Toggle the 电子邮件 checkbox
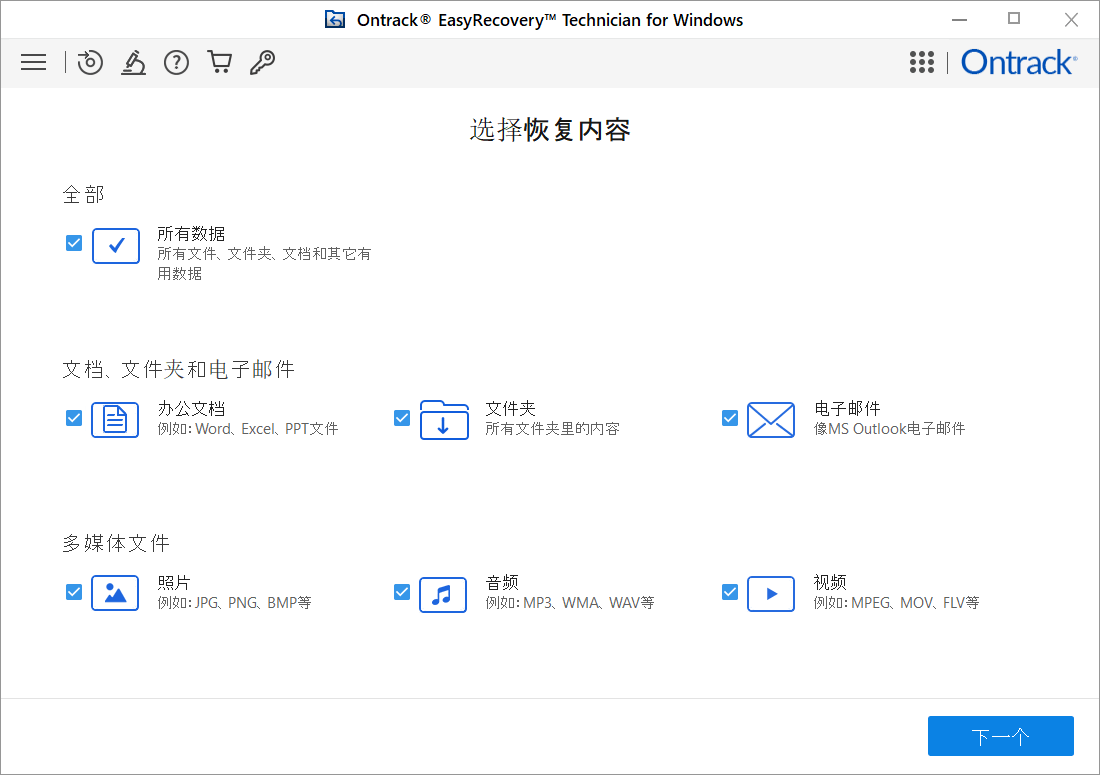 pyautogui.click(x=730, y=418)
